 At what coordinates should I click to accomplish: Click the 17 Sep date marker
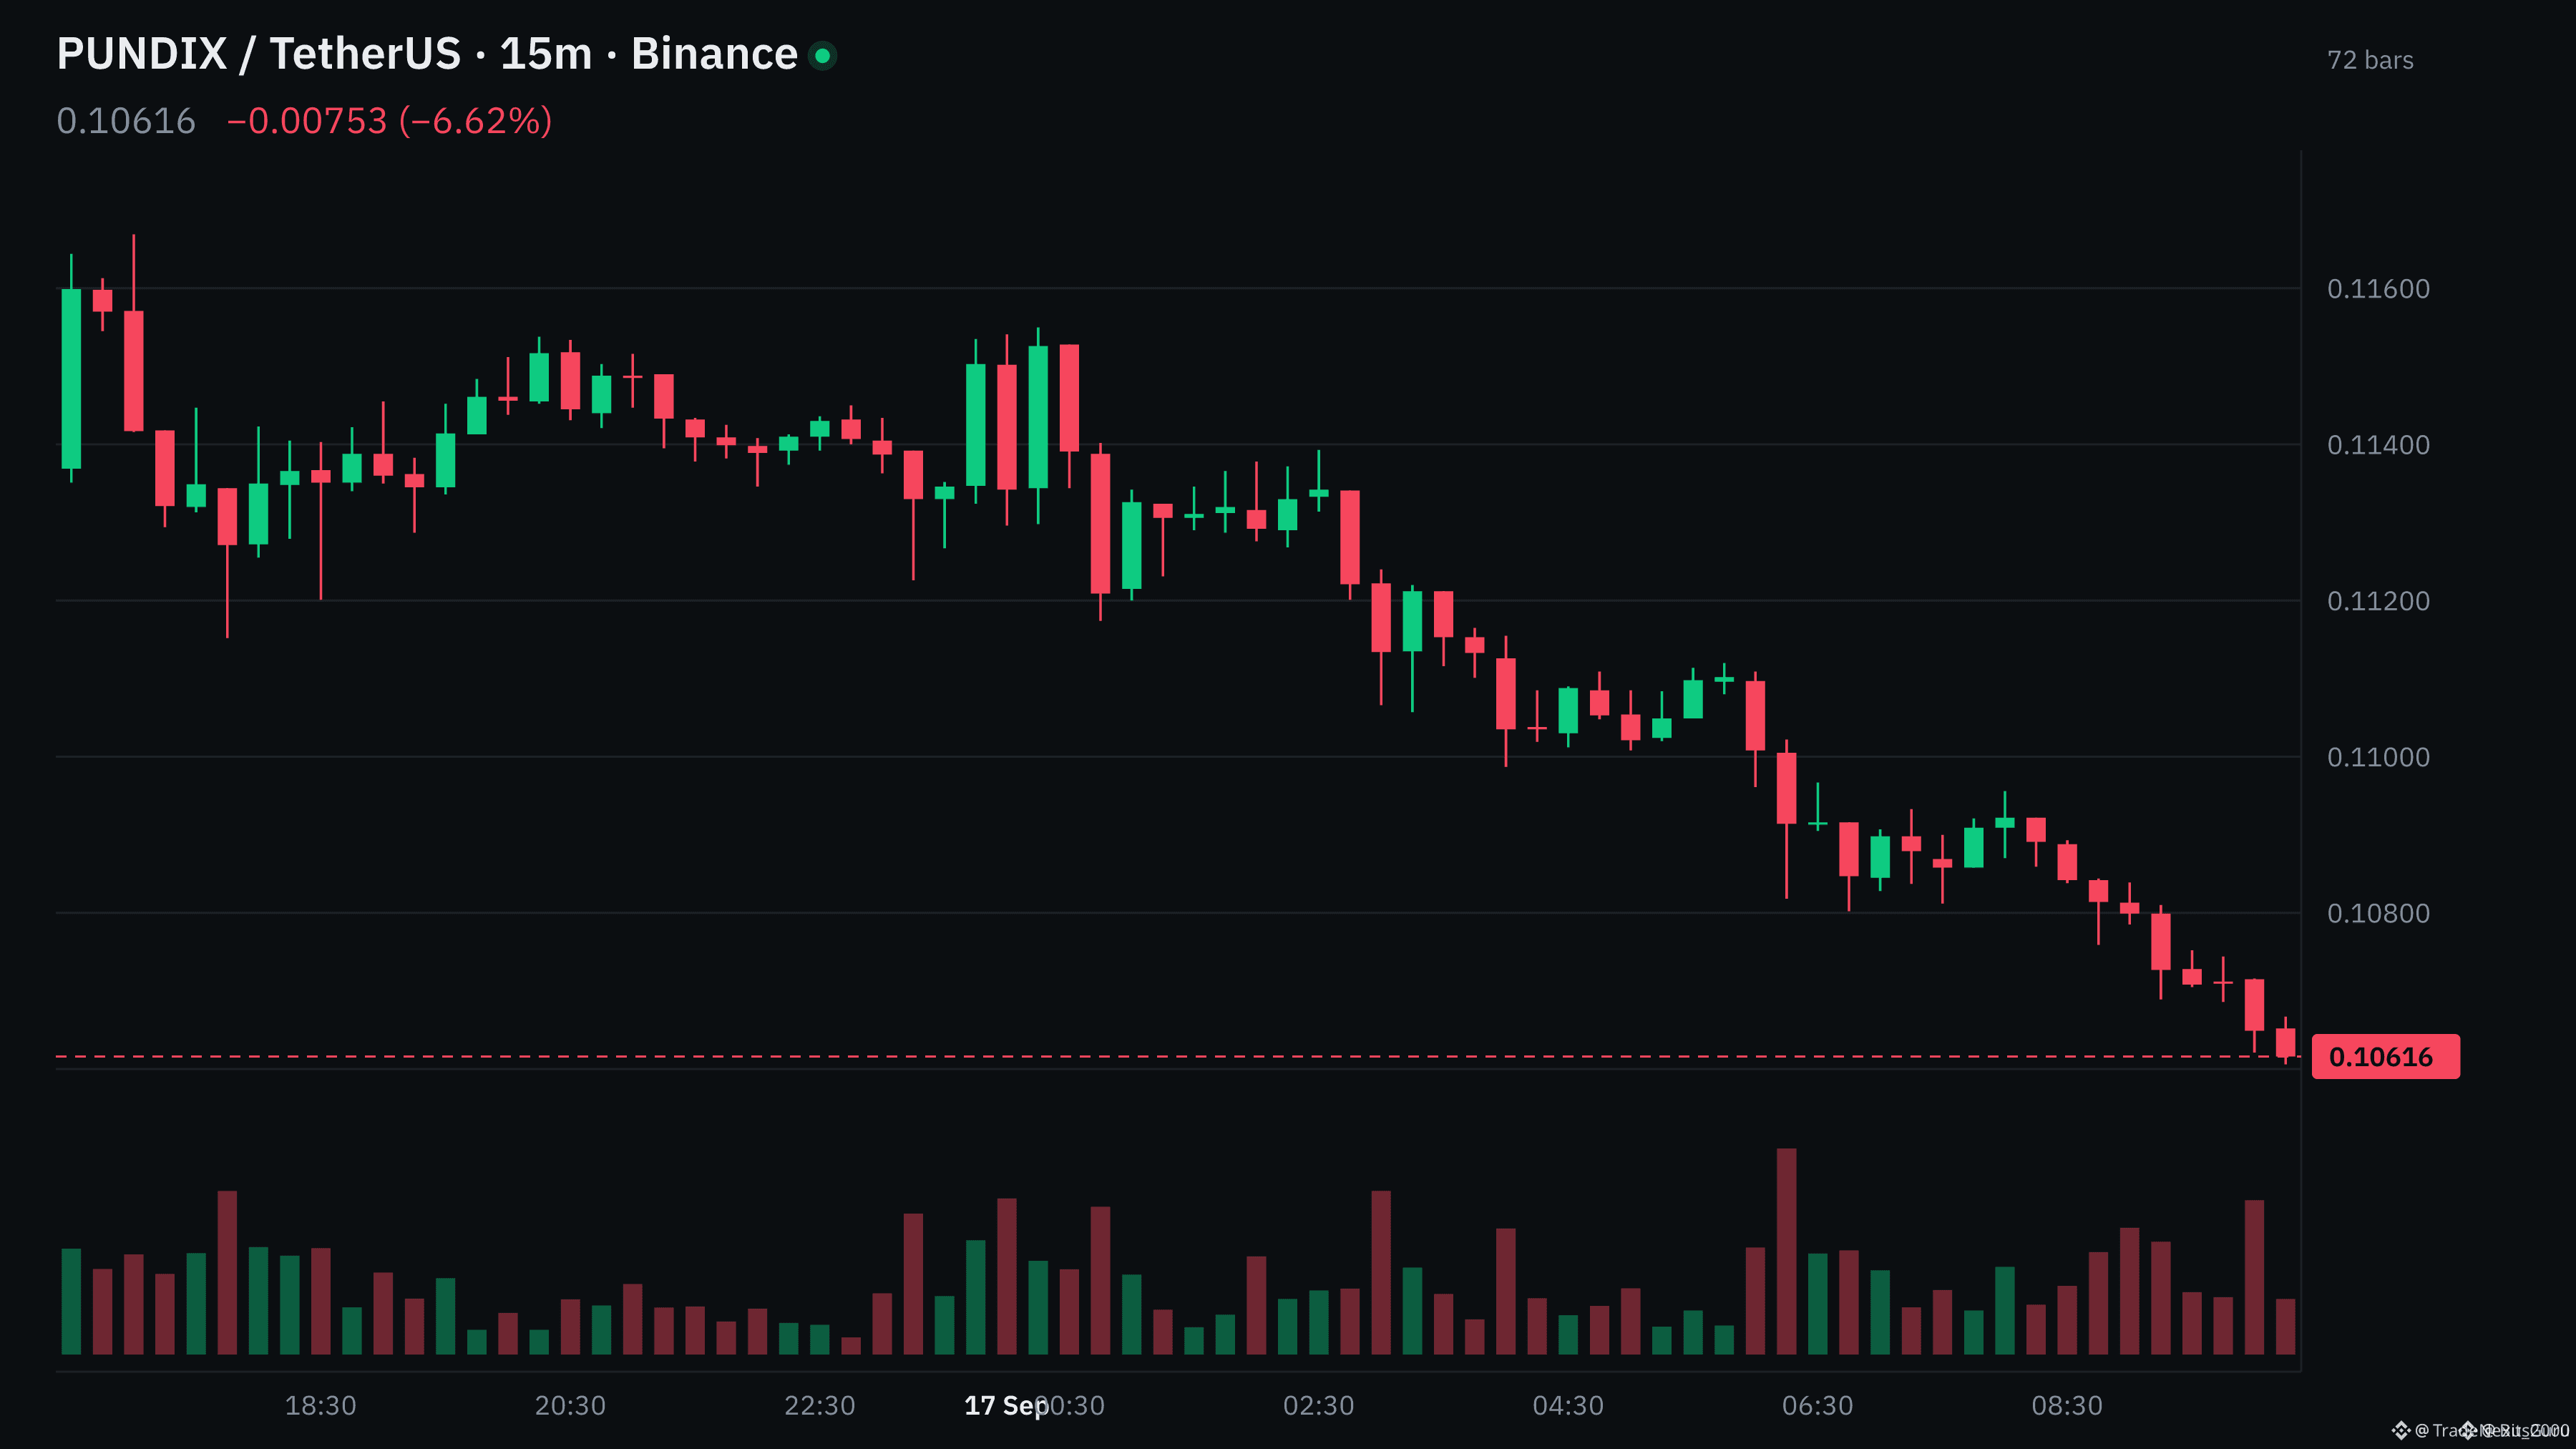pos(1005,1405)
